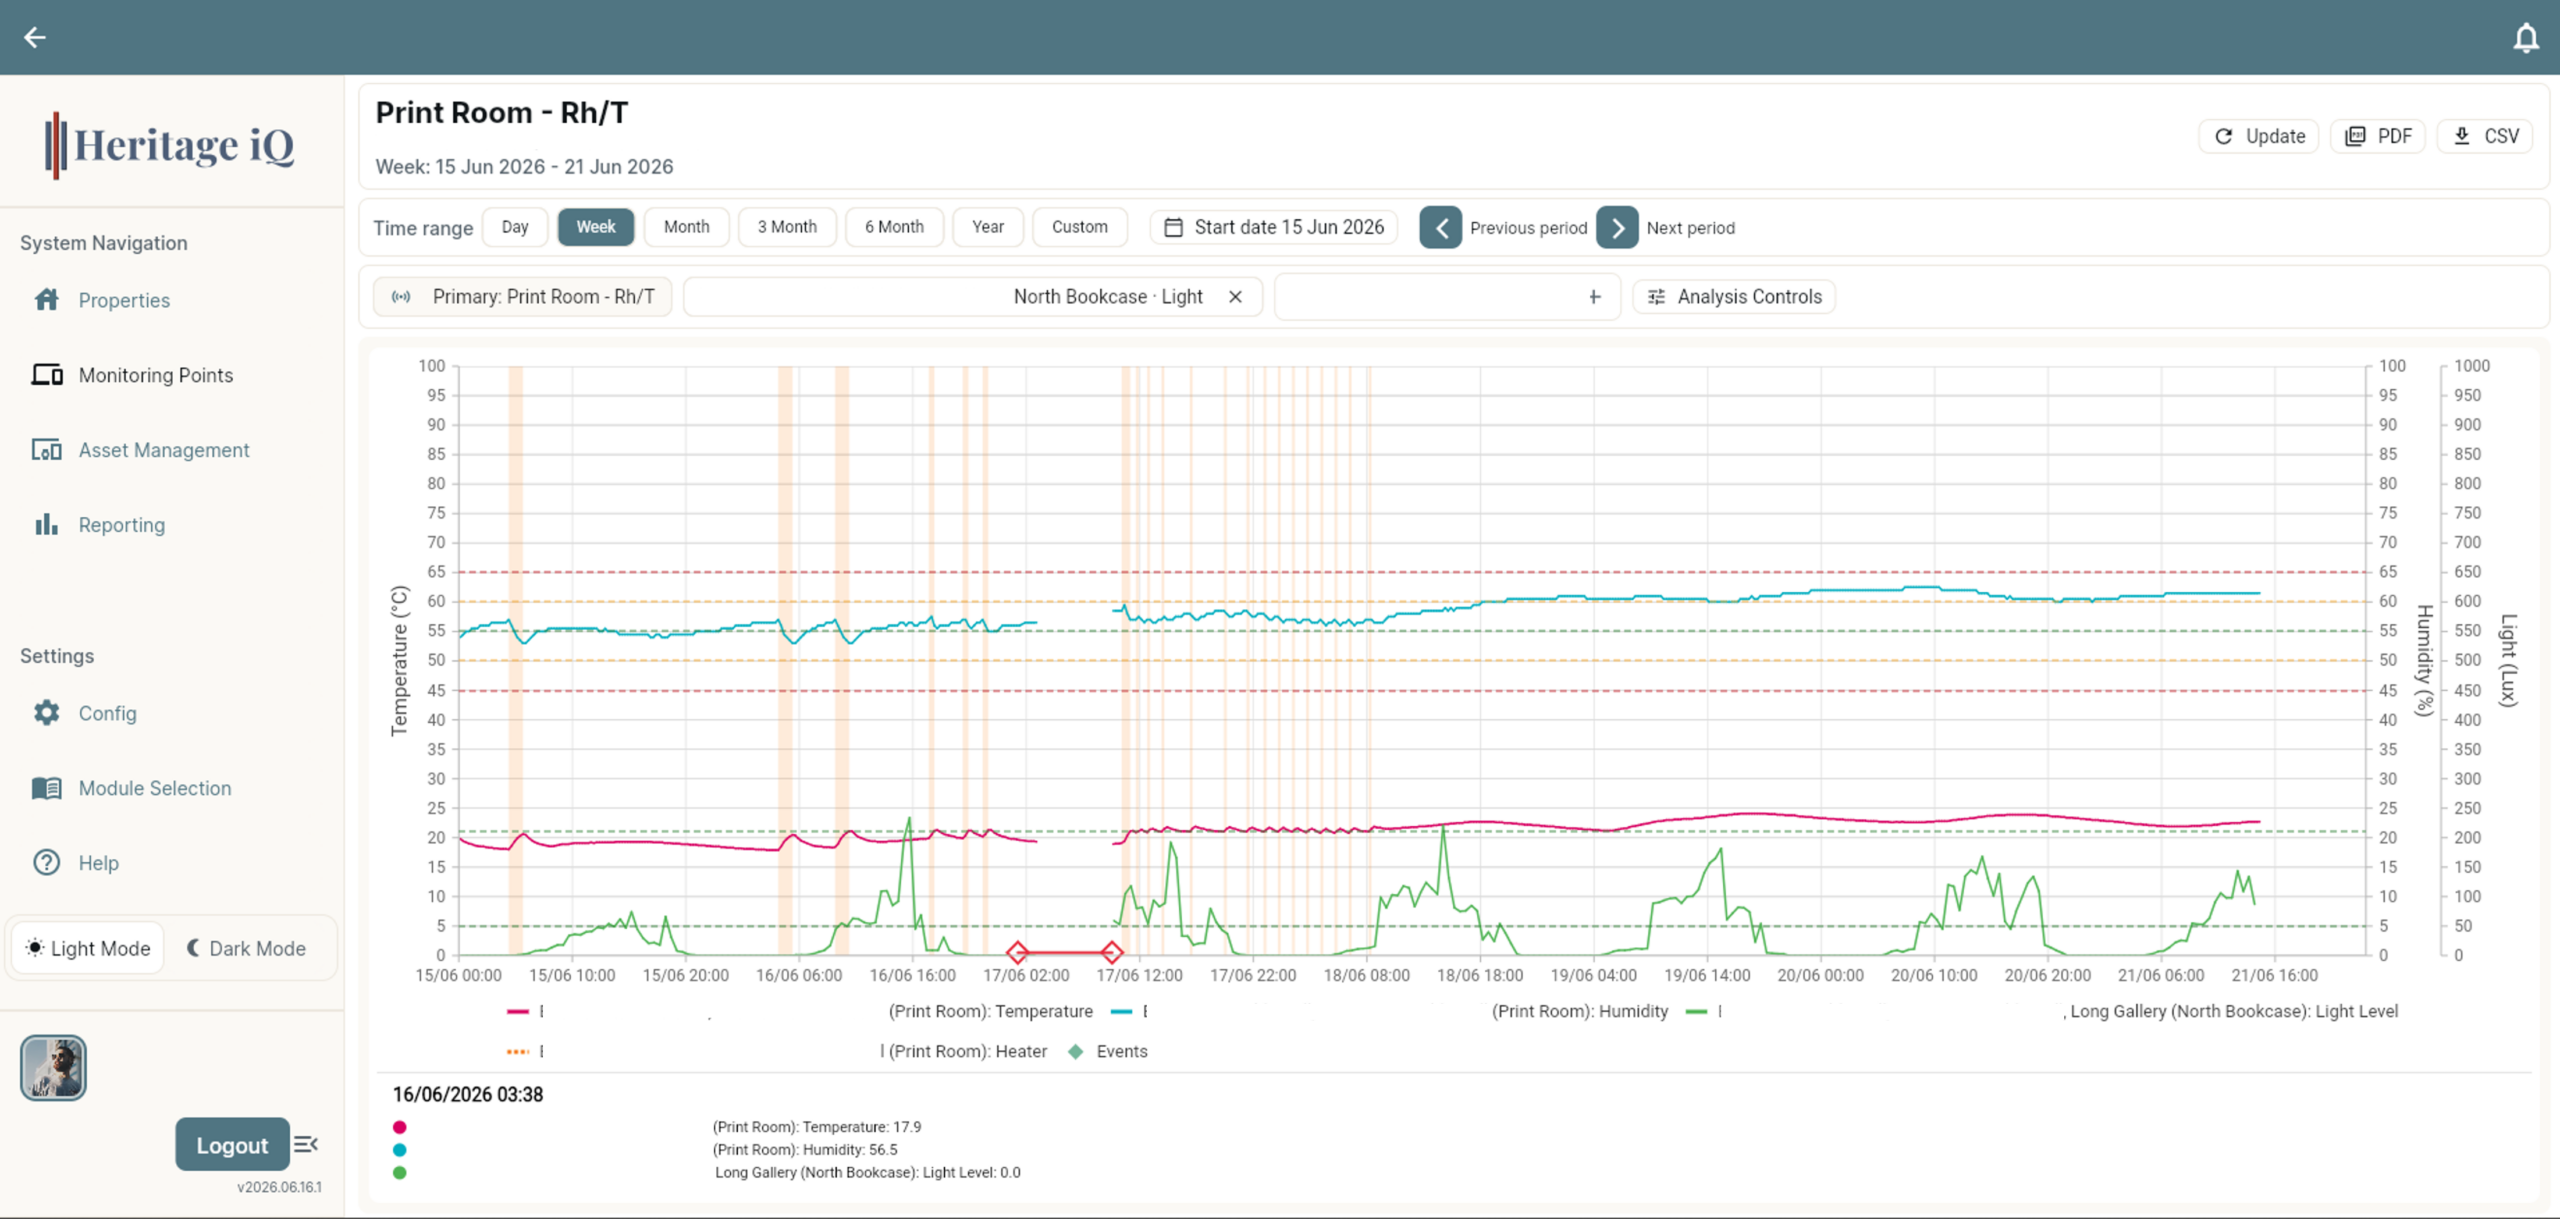The height and width of the screenshot is (1219, 2560).
Task: Open the notifications bell
Action: (2526, 37)
